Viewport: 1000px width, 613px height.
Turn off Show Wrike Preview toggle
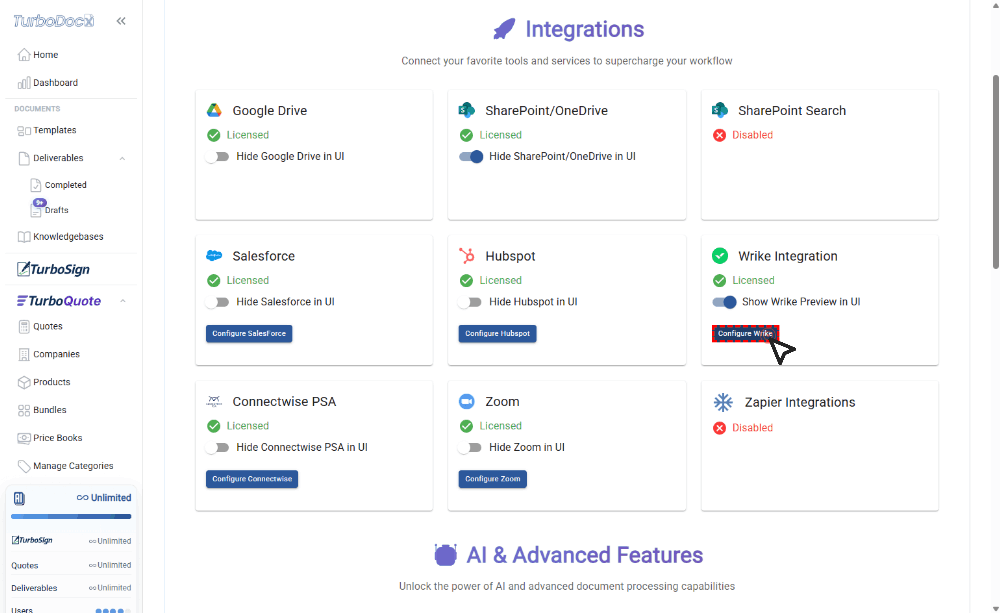724,302
